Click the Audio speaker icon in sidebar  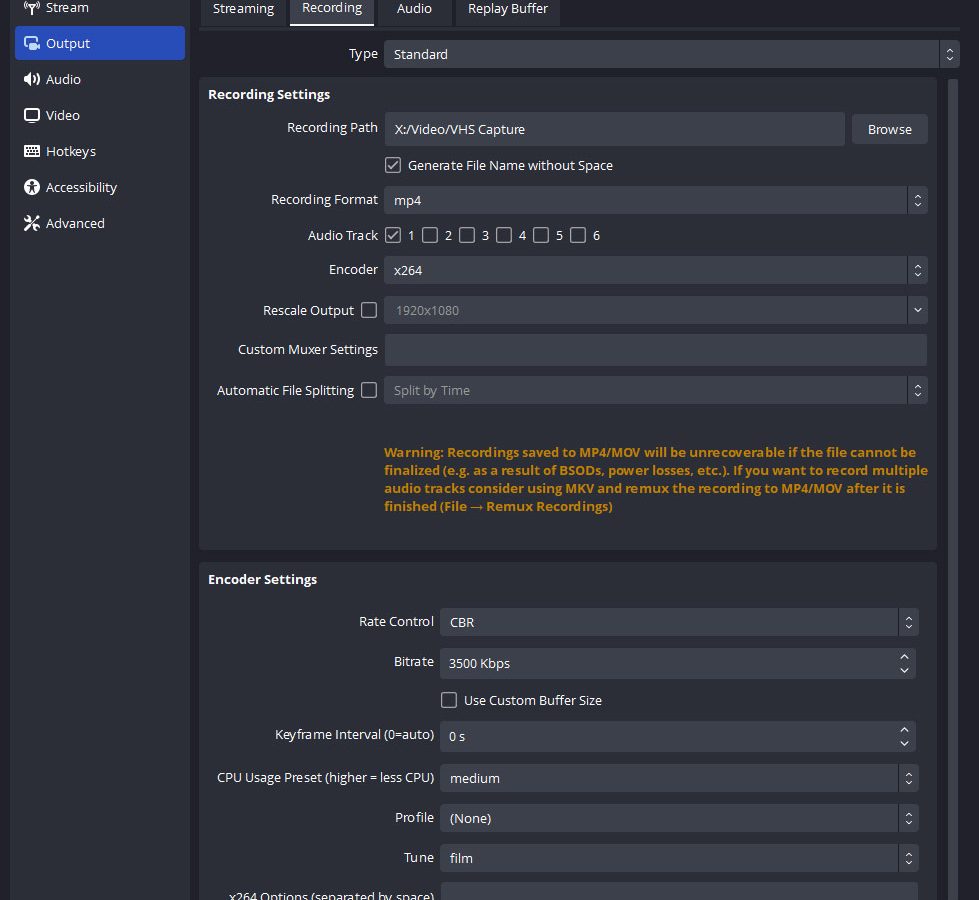click(31, 80)
